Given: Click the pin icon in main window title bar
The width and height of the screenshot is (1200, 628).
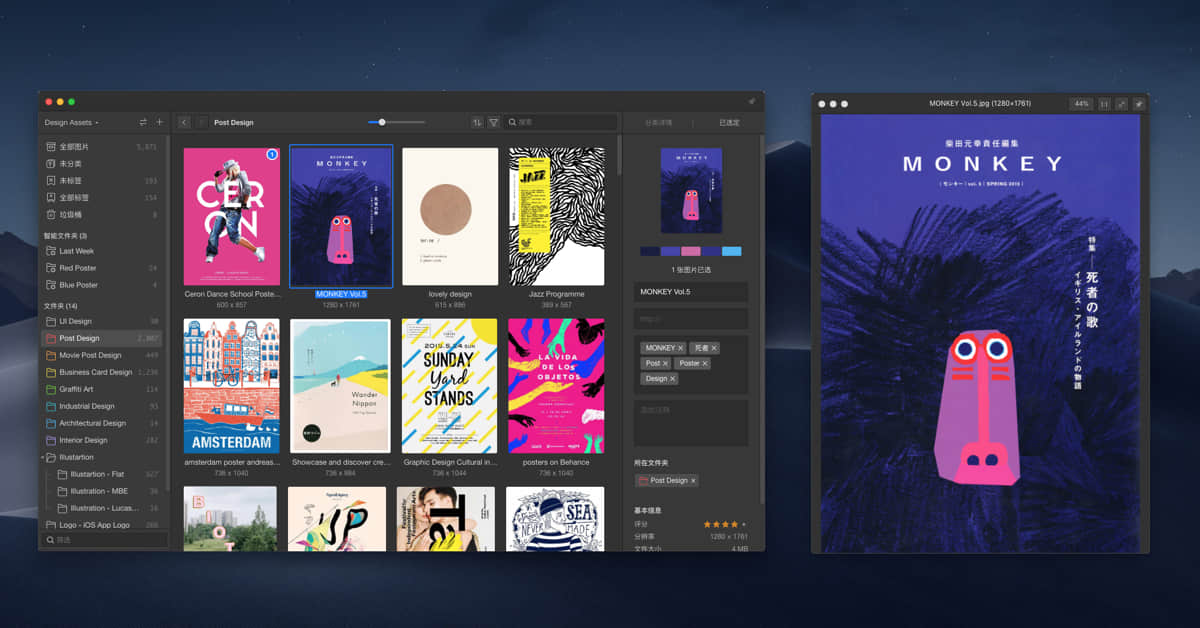Looking at the screenshot, I should coord(752,101).
